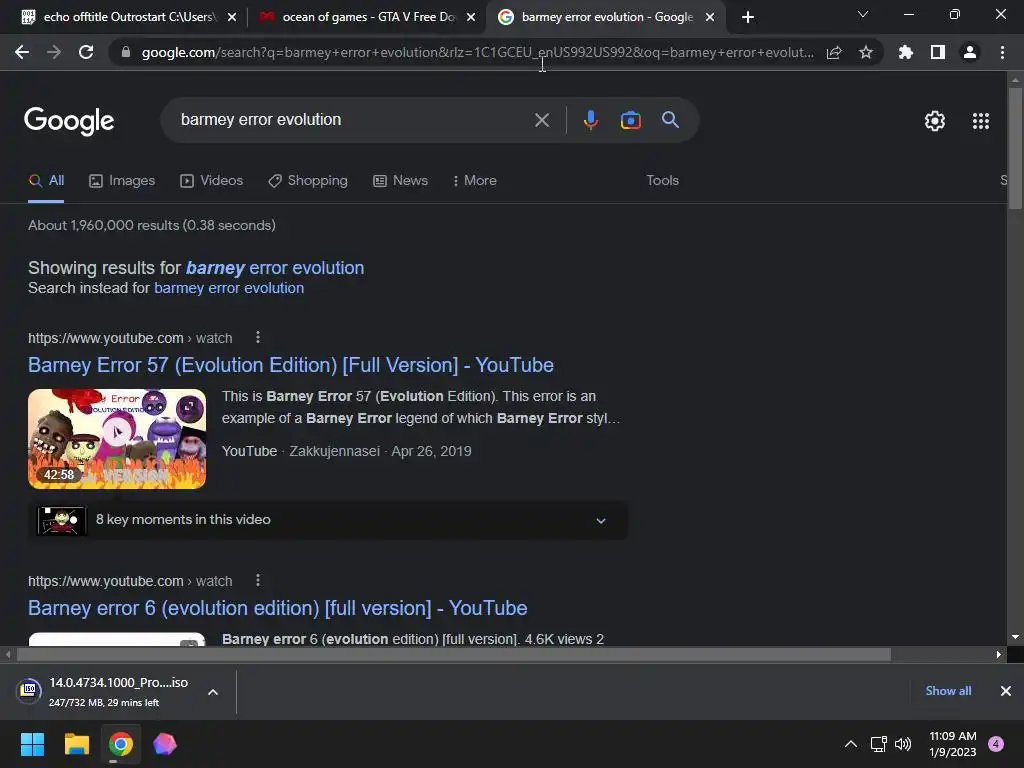The image size is (1024, 768).
Task: Open the Google apps grid
Action: pyautogui.click(x=980, y=121)
